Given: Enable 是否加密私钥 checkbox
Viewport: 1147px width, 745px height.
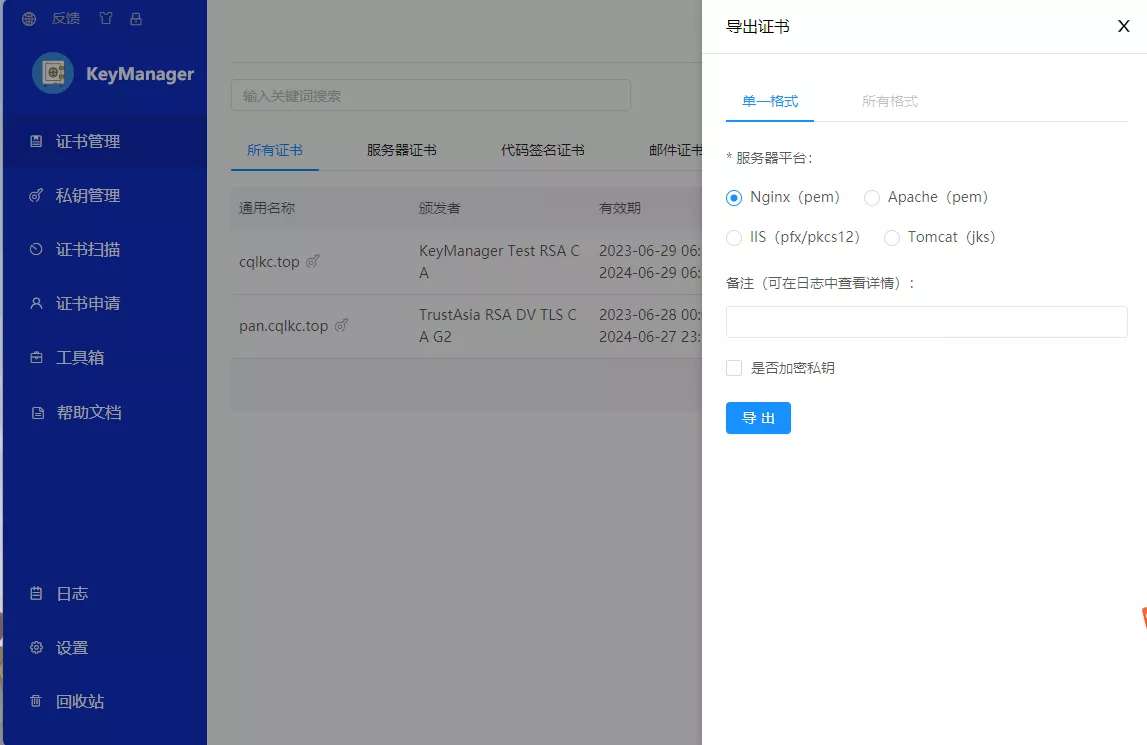Looking at the screenshot, I should point(734,368).
